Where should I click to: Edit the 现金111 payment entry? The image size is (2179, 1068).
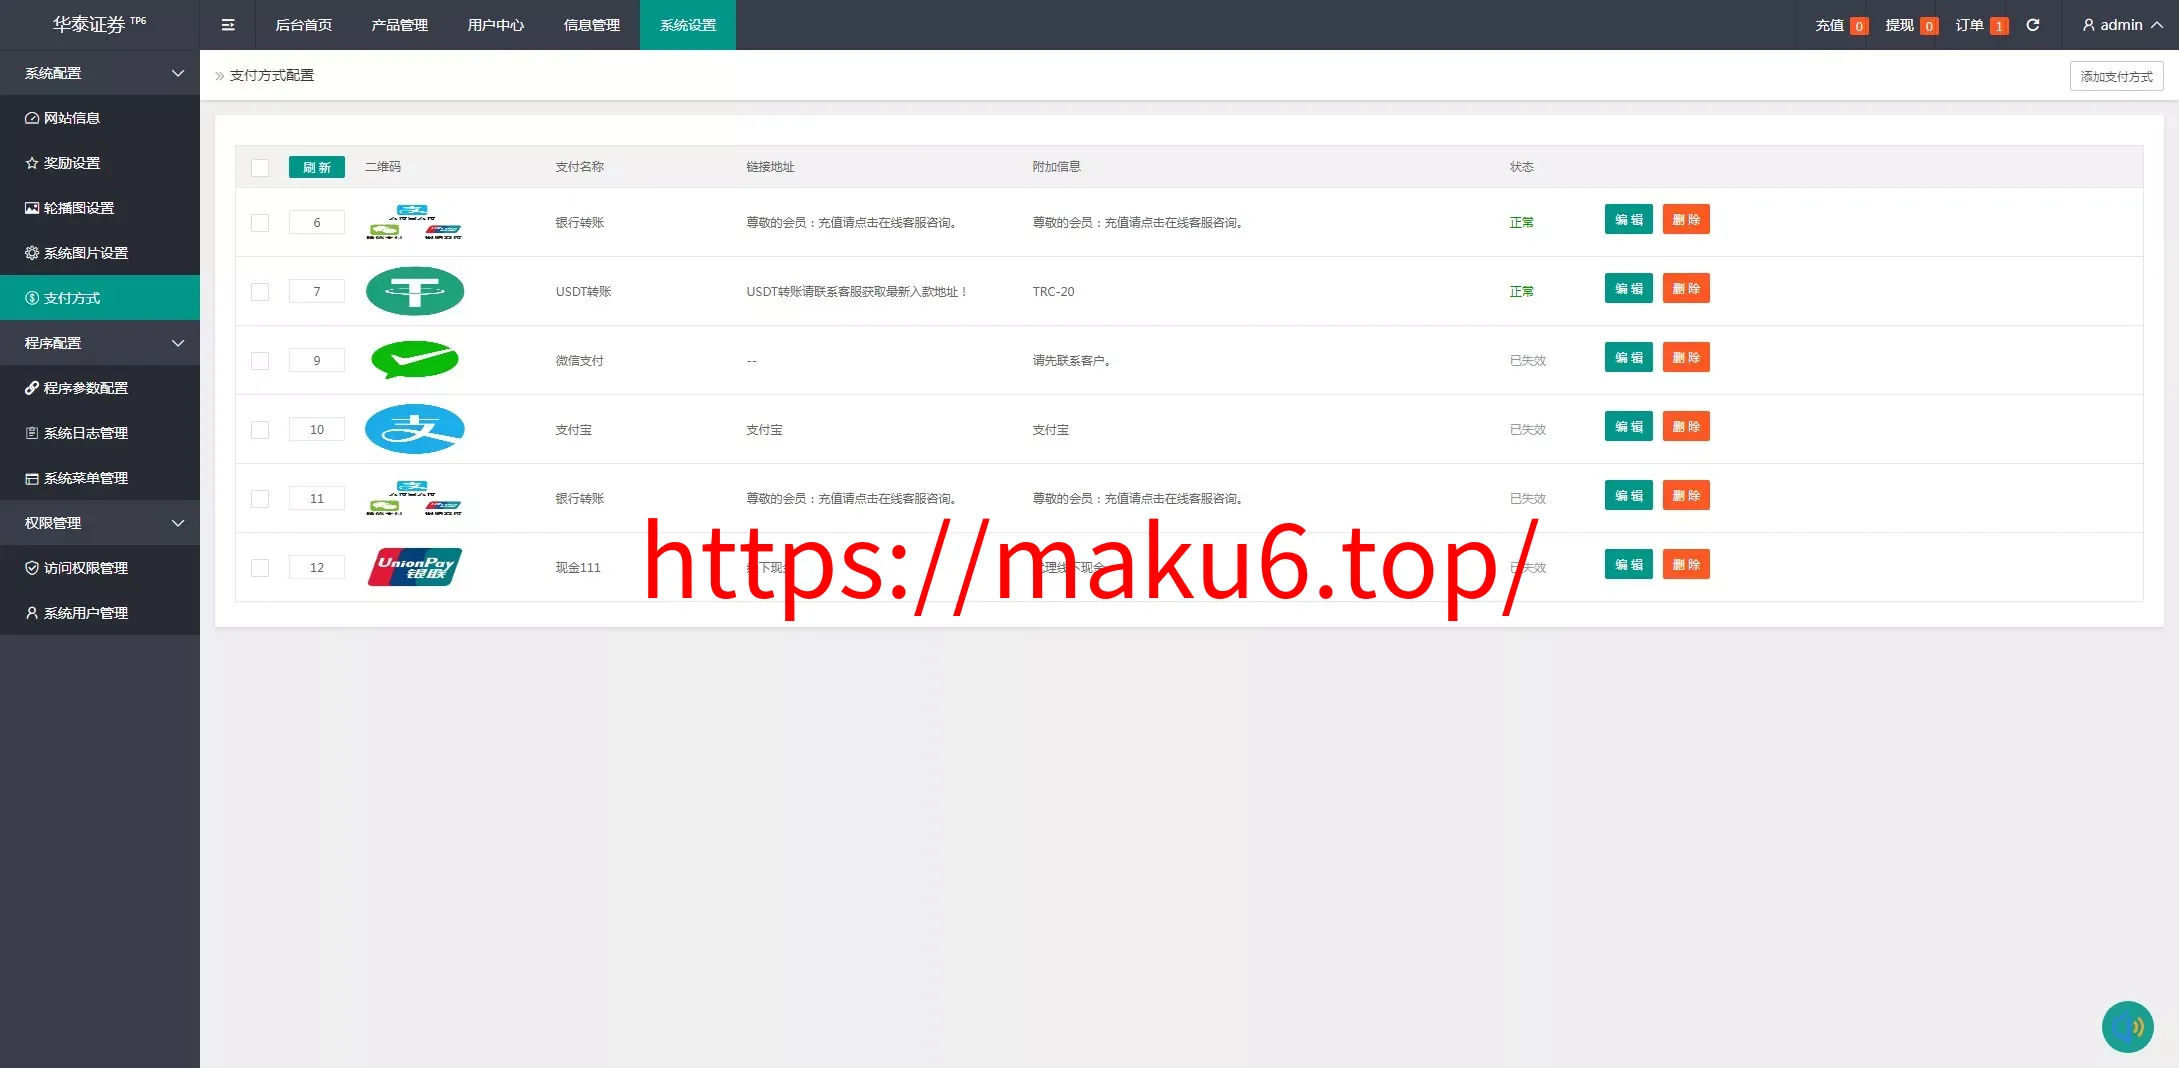tap(1629, 564)
